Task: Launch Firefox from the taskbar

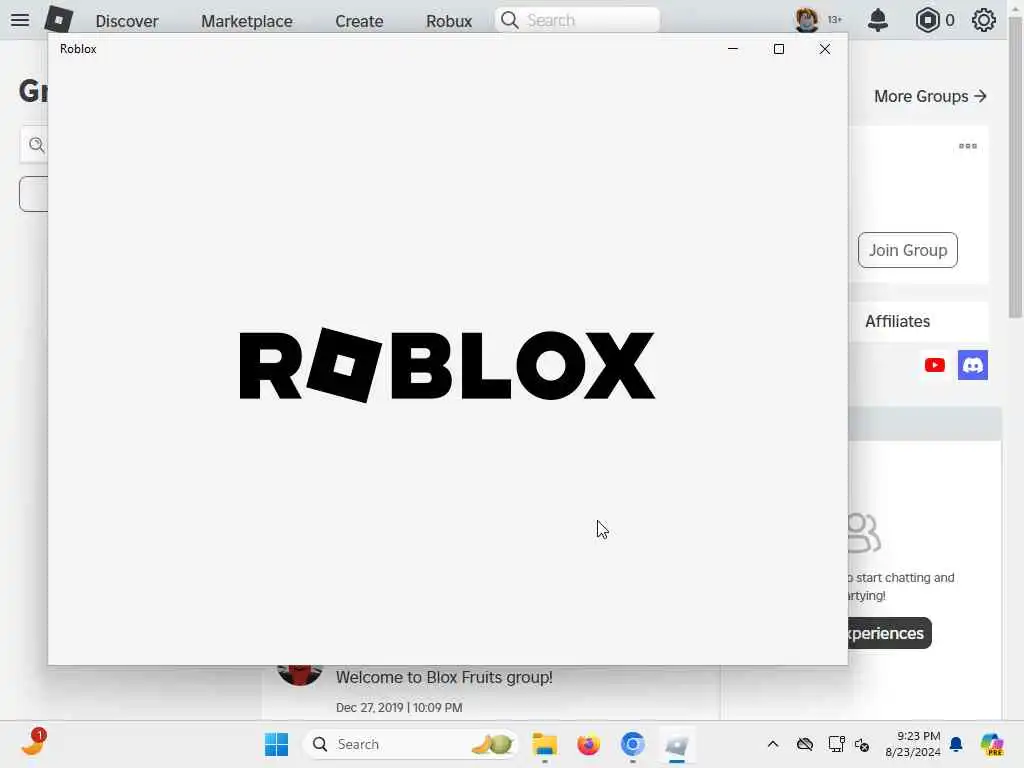Action: click(588, 744)
